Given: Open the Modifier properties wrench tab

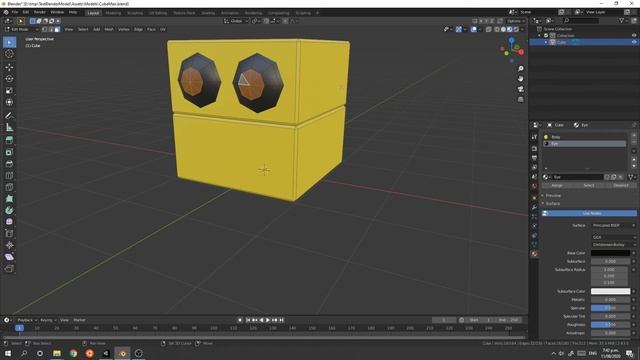Looking at the screenshot, I should pos(534,208).
